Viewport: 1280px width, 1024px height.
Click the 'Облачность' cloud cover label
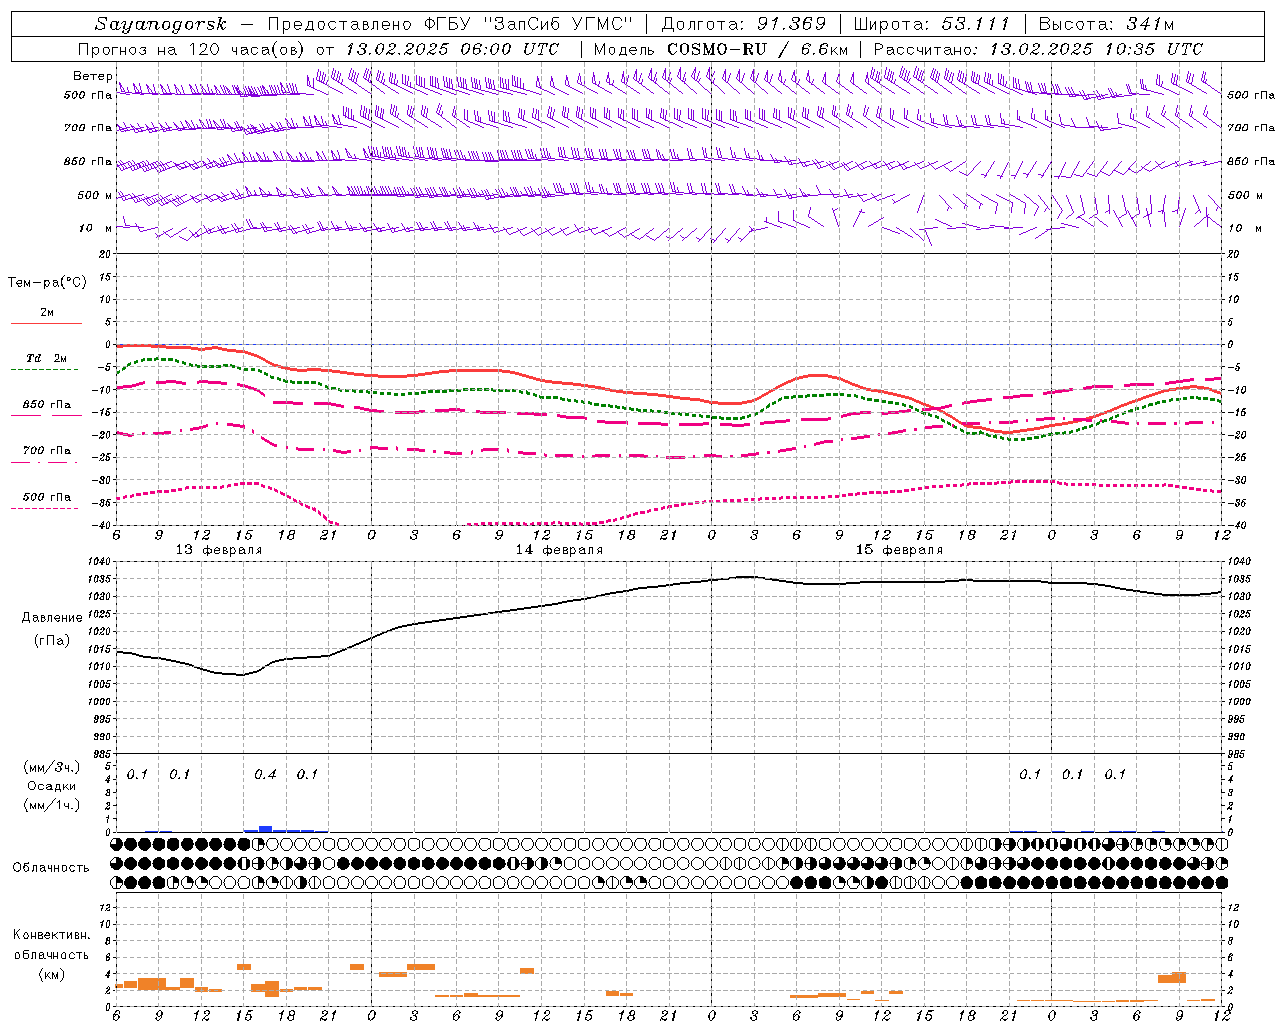[51, 867]
